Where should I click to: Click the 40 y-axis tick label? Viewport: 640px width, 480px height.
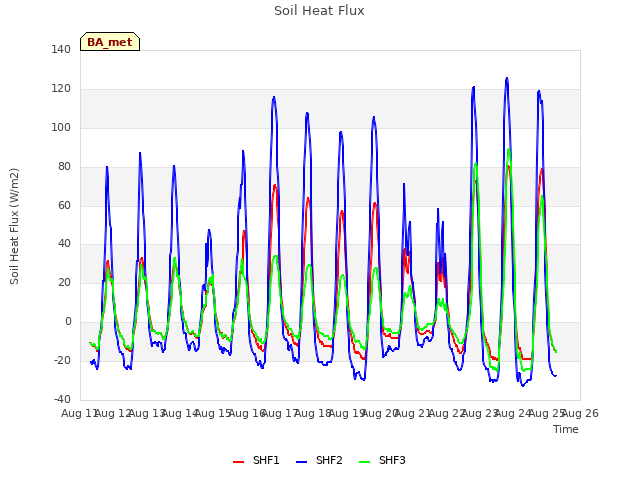point(64,244)
